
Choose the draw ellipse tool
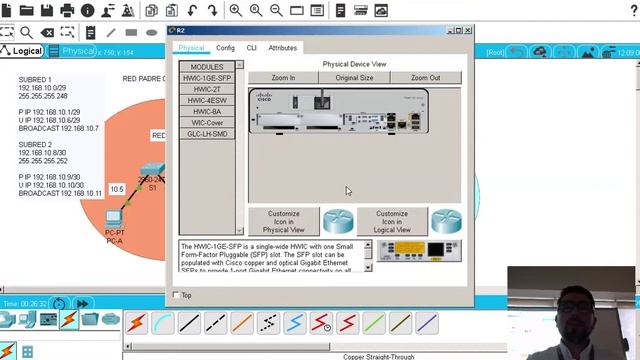(x=151, y=32)
